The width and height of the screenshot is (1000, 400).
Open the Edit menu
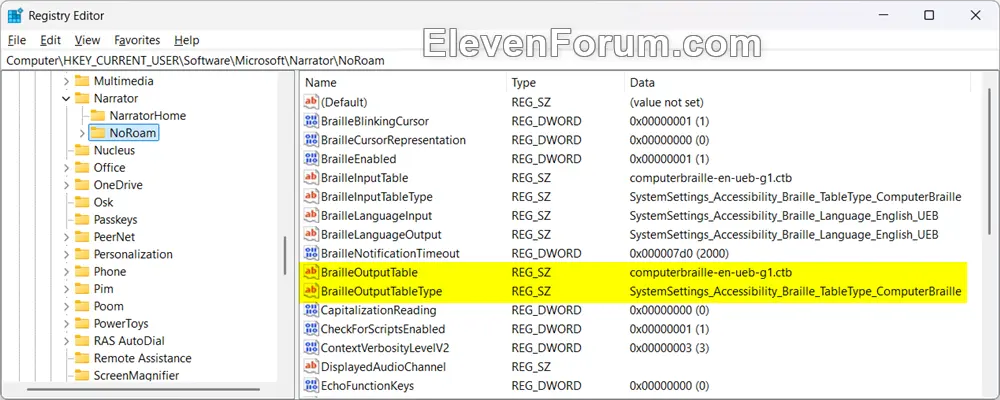pos(50,40)
